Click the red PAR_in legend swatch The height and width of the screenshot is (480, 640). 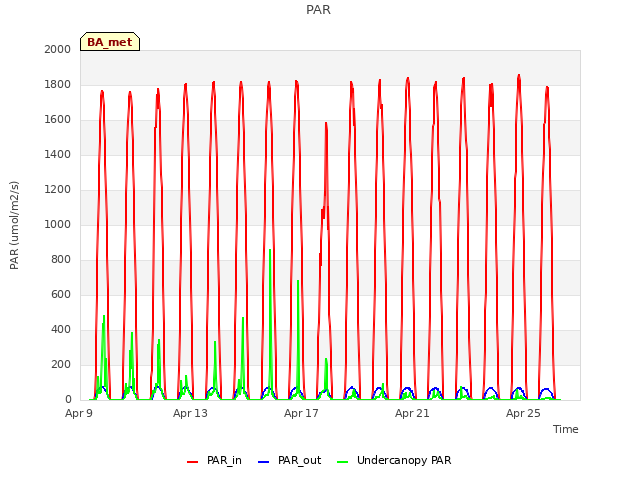point(192,462)
